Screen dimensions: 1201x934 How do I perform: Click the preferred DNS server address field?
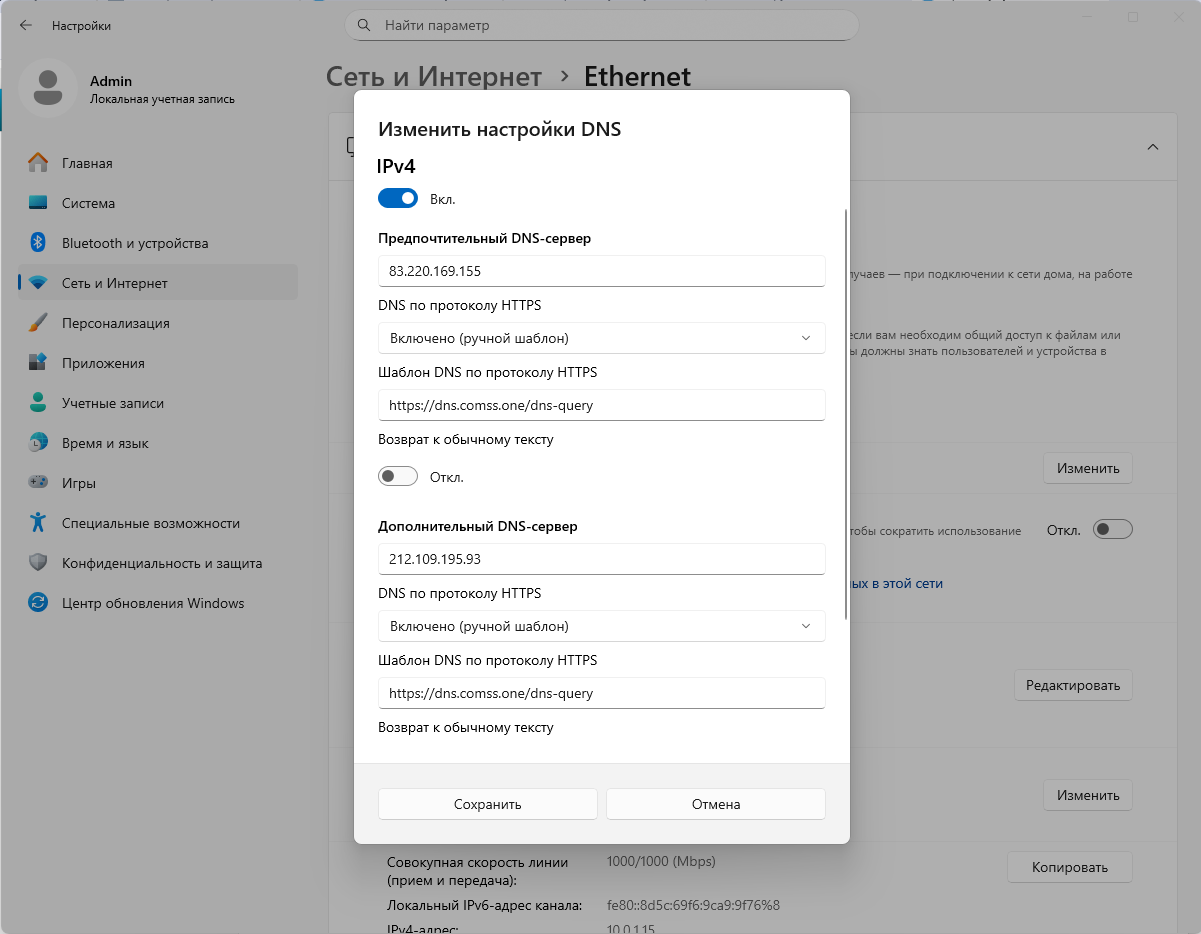click(601, 271)
